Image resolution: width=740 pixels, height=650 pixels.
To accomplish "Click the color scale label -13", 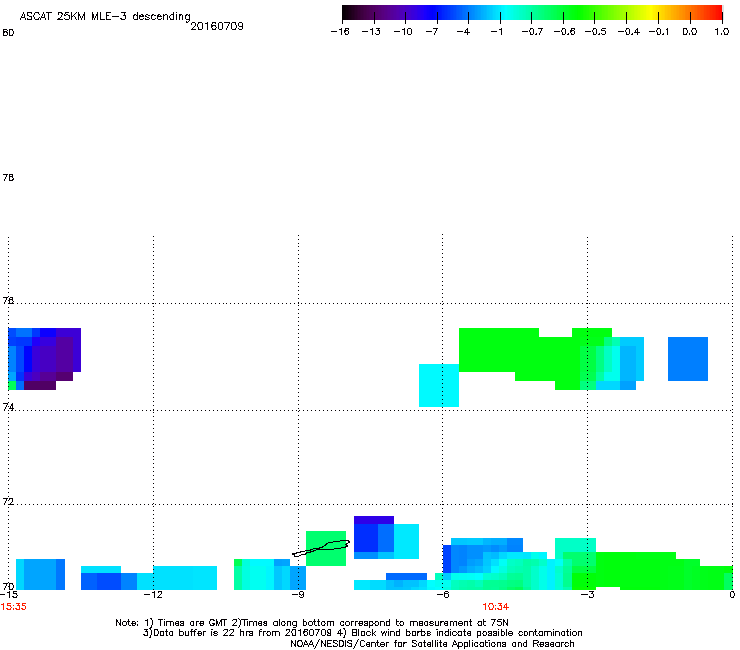I will click(371, 32).
